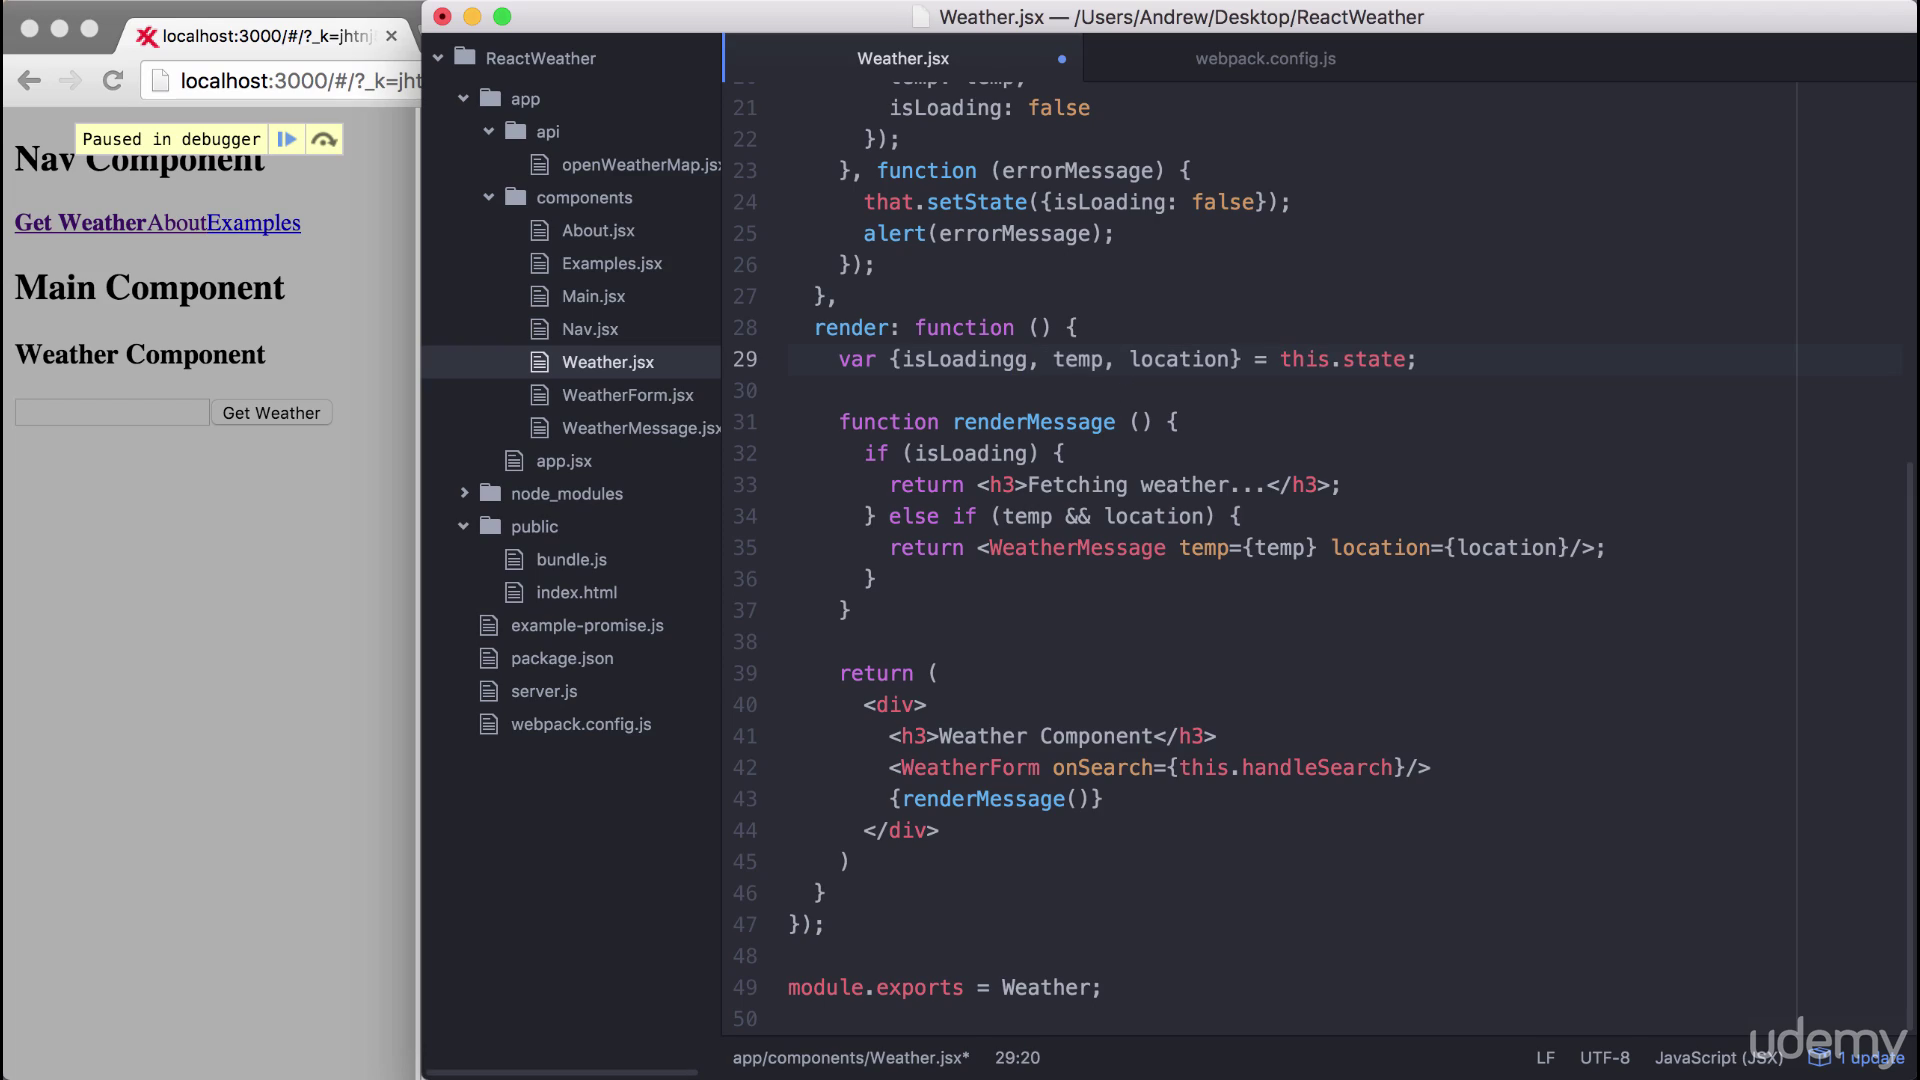Viewport: 1920px width, 1080px height.
Task: Click the 'isLoadingg' variable on line 29
Action: [965, 360]
